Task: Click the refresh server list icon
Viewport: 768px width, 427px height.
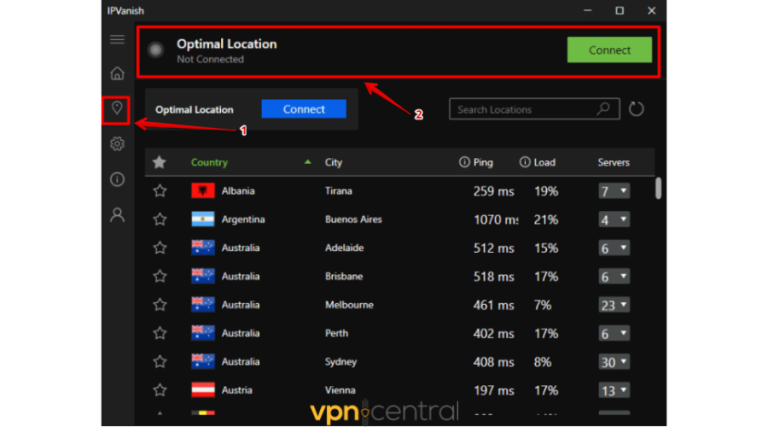Action: (x=636, y=109)
